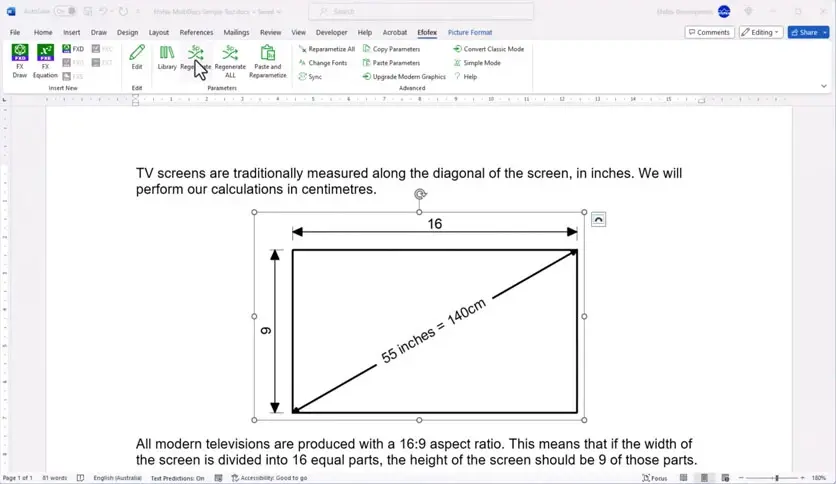Click Regenerate ALL

tap(230, 61)
